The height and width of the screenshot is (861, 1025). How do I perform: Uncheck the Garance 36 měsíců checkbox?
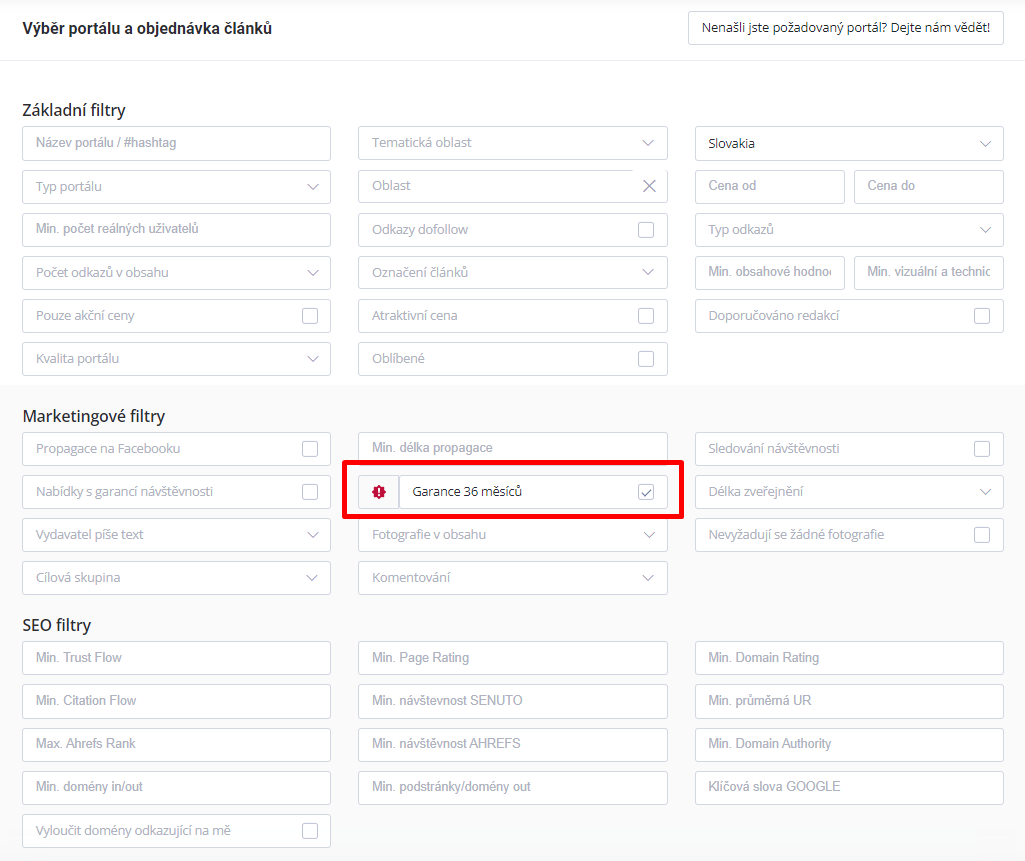[x=646, y=492]
